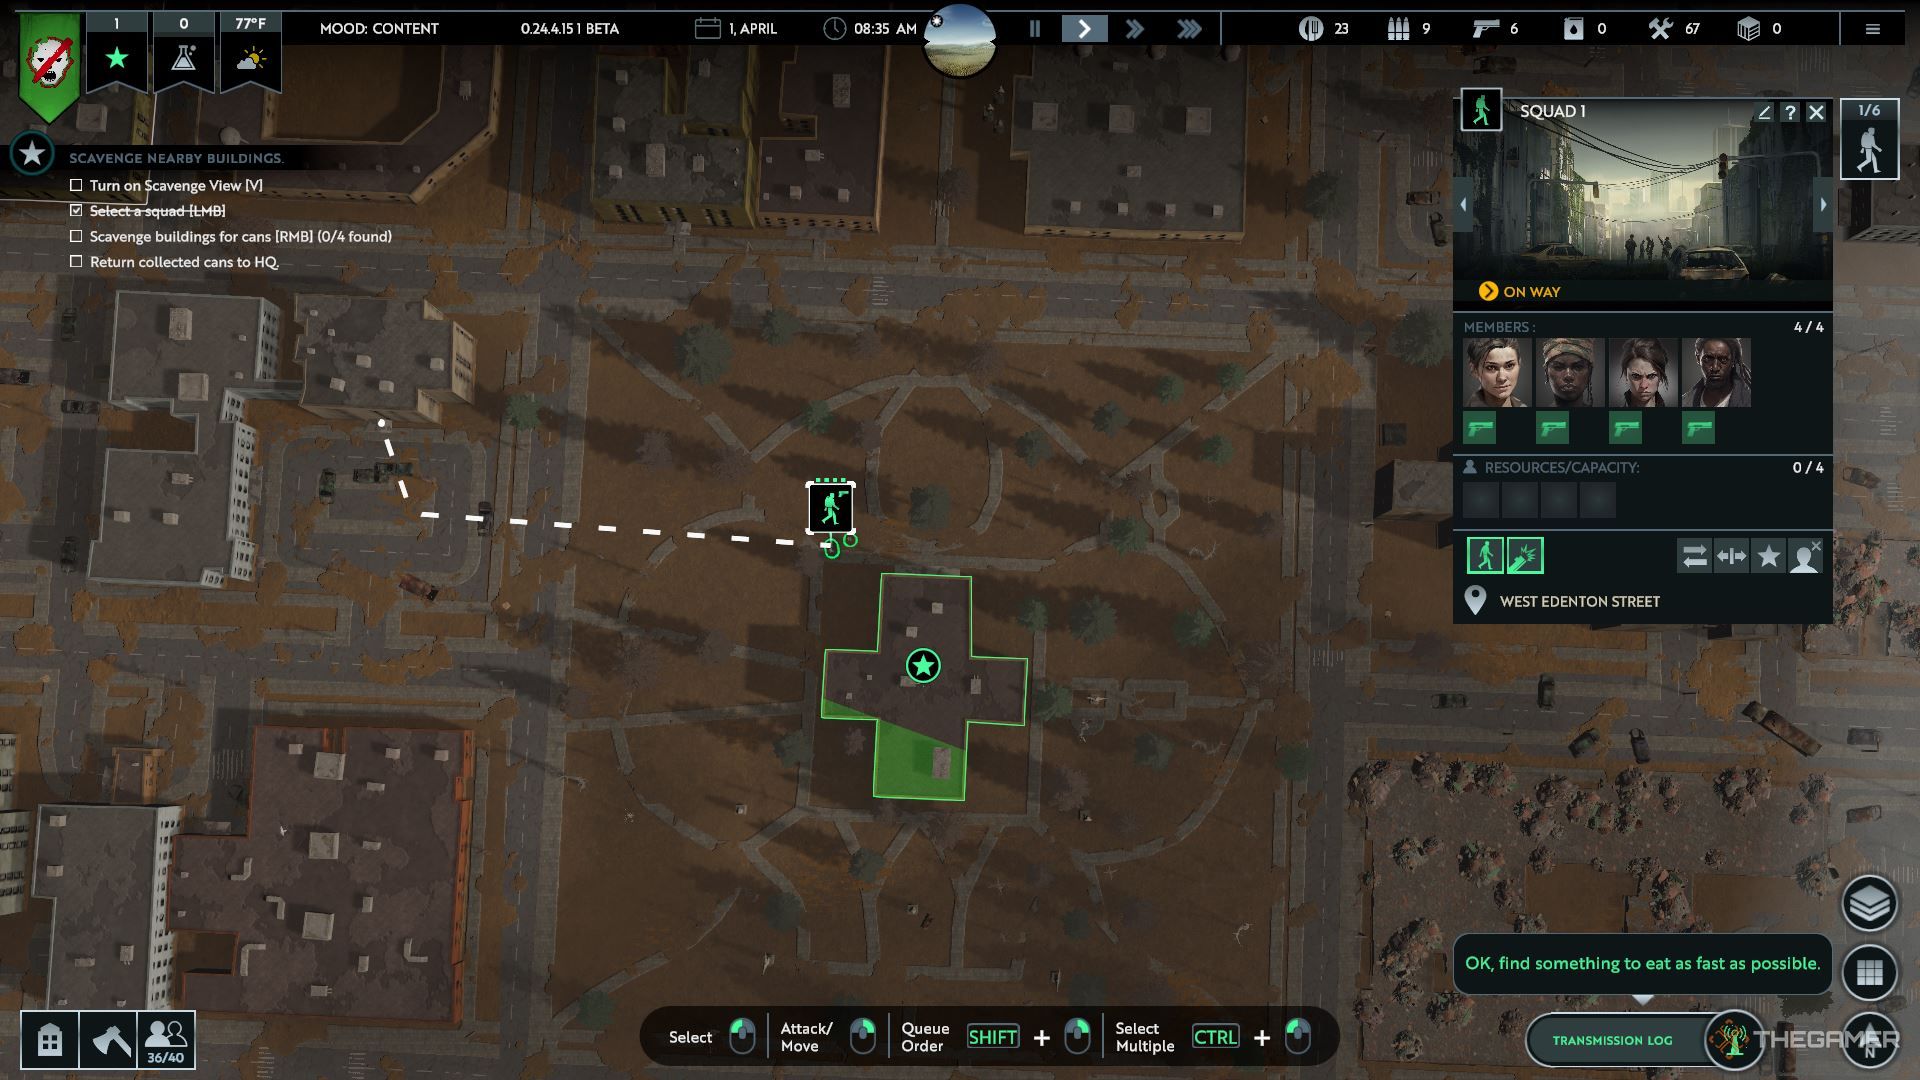Check Scavenge buildings for cans checkbox
Viewport: 1920px width, 1080px height.
click(x=75, y=236)
